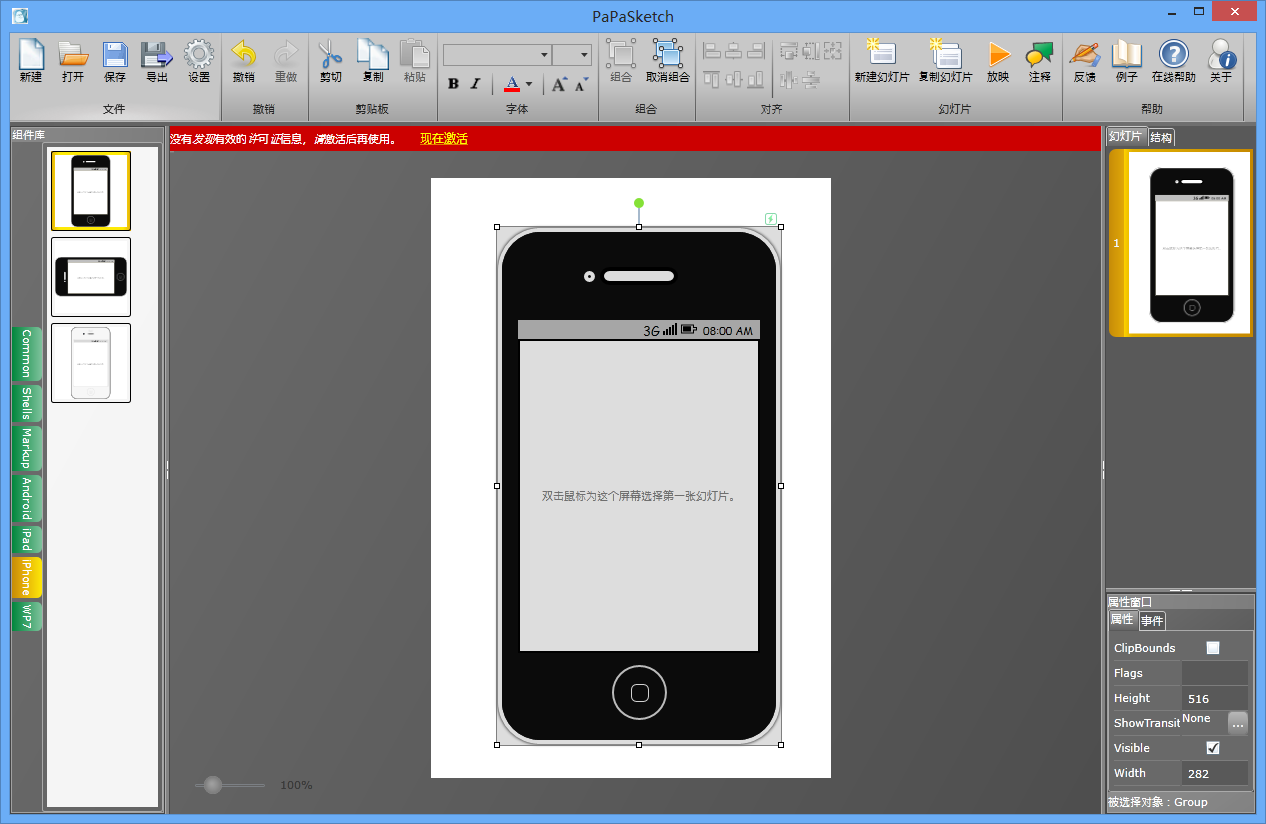This screenshot has height=824, width=1266.
Task: Click the align bottom edges icon
Action: tap(756, 79)
